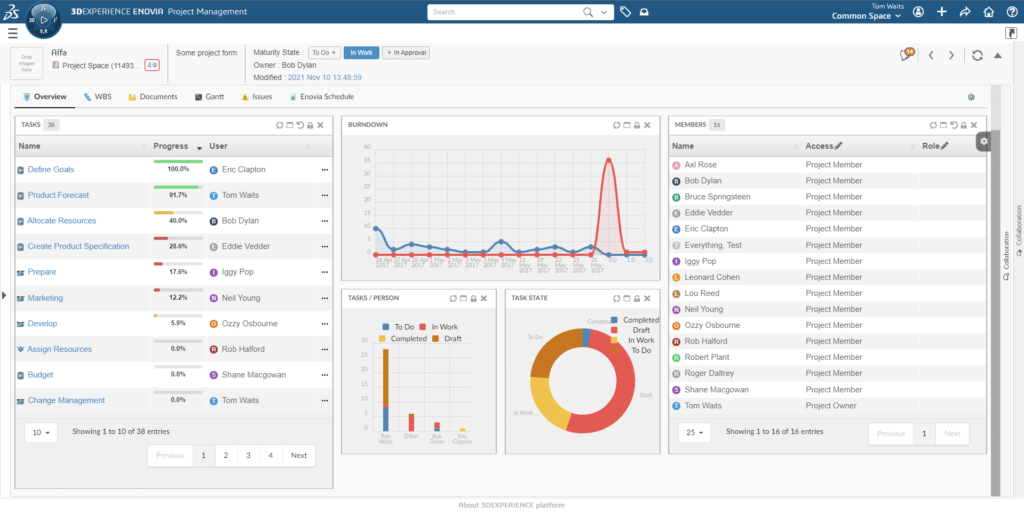Click the pop-out arrow icon below help

pos(1012,33)
